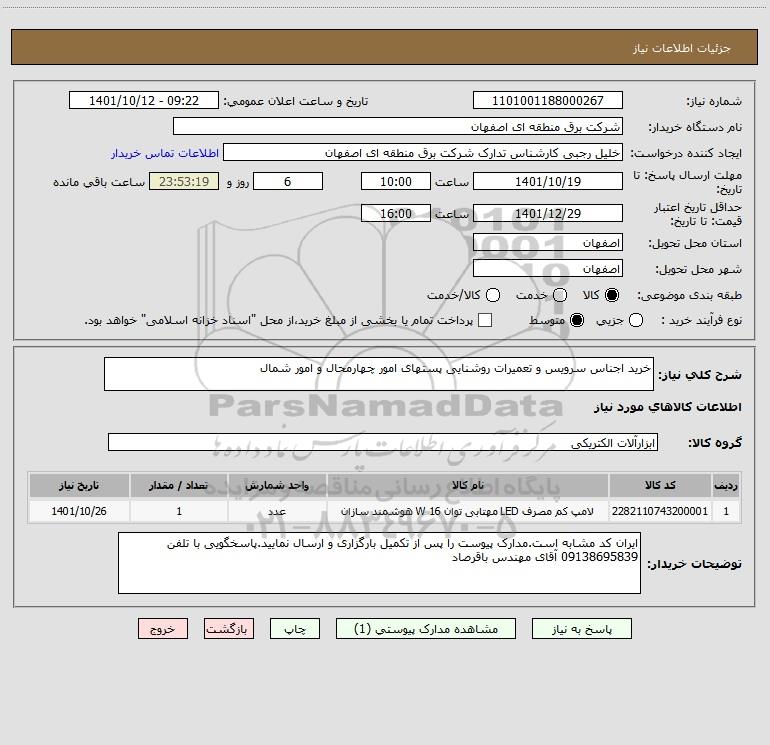Viewport: 770px width, 745px height.
Task: Click the buyer name field شرکت برق منطقه ای اصفهان
Action: pos(398,127)
